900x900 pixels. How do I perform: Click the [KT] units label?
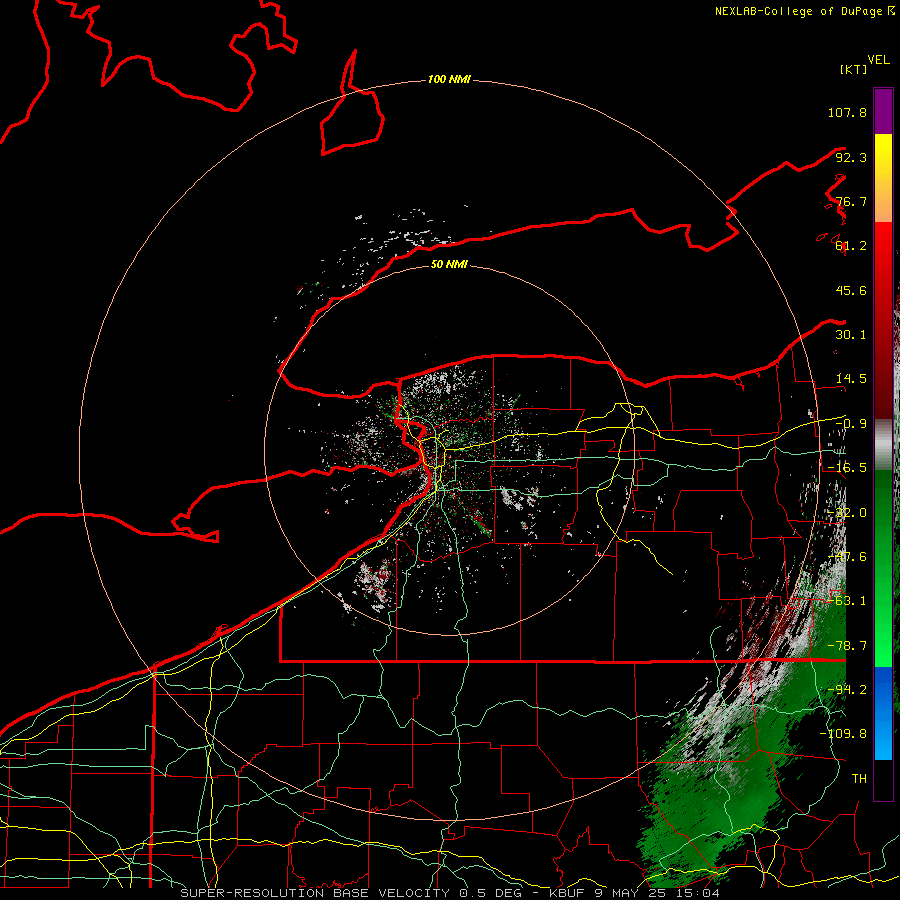853,69
